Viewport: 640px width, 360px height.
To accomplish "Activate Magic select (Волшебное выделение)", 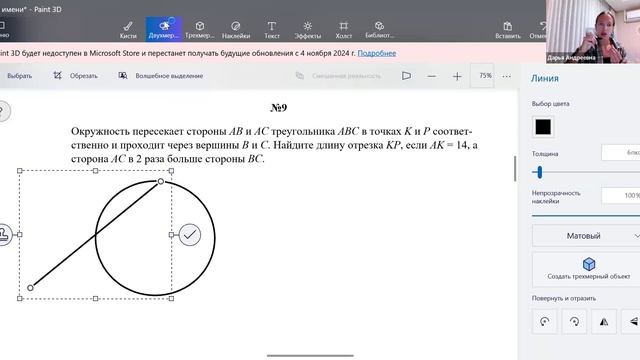I will (161, 76).
